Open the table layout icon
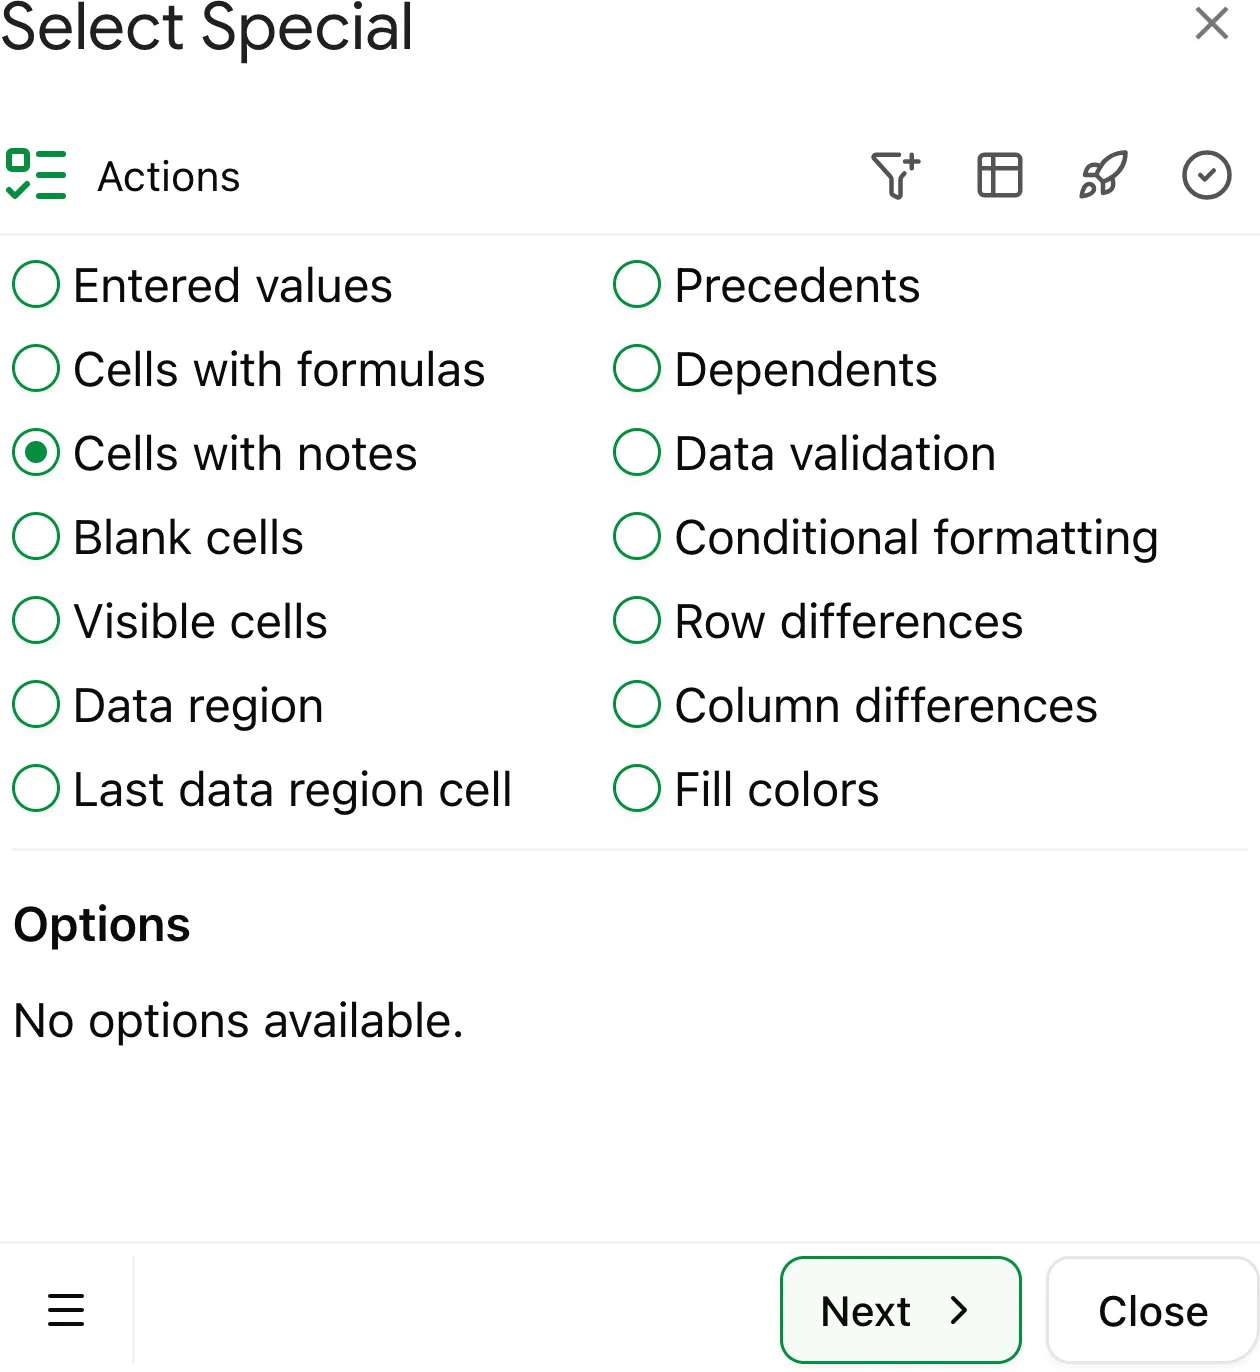Screen dimensions: 1260x1372 click(x=999, y=175)
